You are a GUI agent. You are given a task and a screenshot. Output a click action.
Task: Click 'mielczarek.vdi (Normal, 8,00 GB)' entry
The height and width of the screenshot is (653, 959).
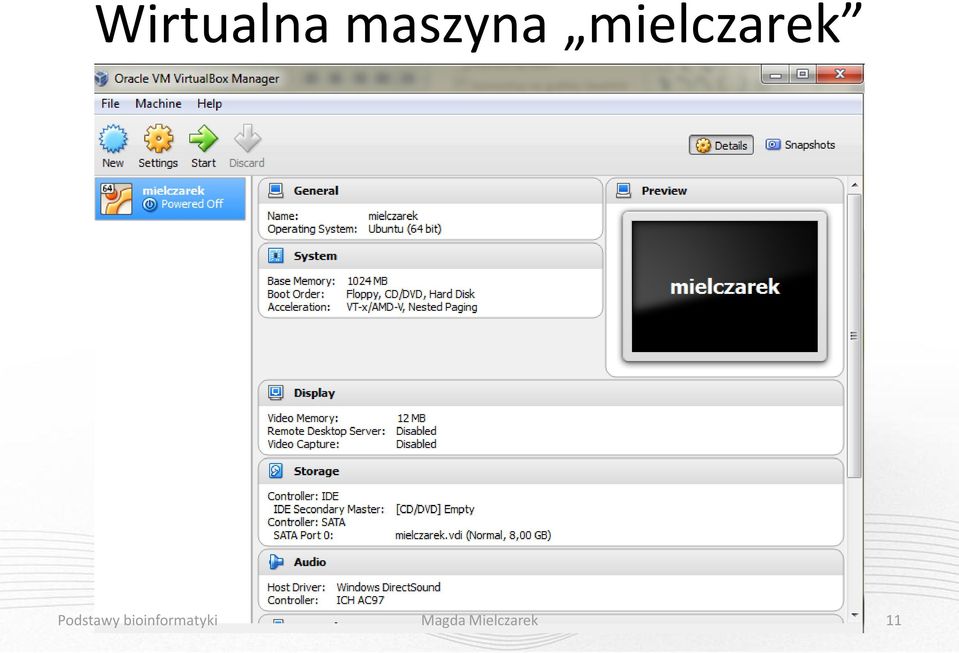tap(473, 535)
